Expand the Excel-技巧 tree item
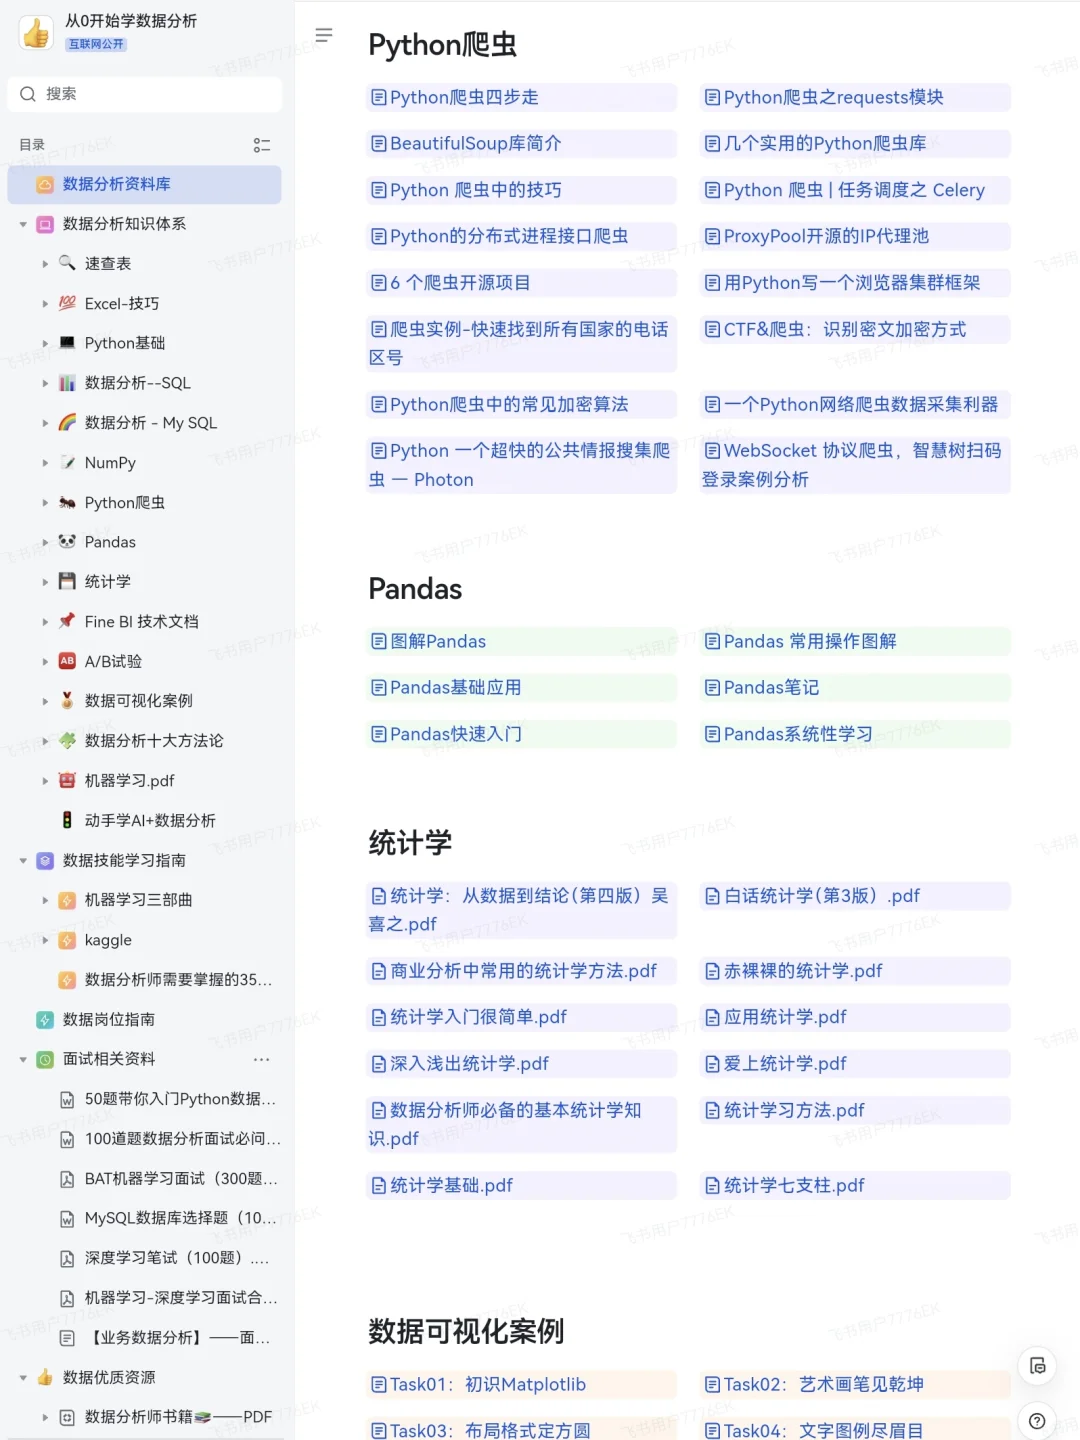 [45, 303]
